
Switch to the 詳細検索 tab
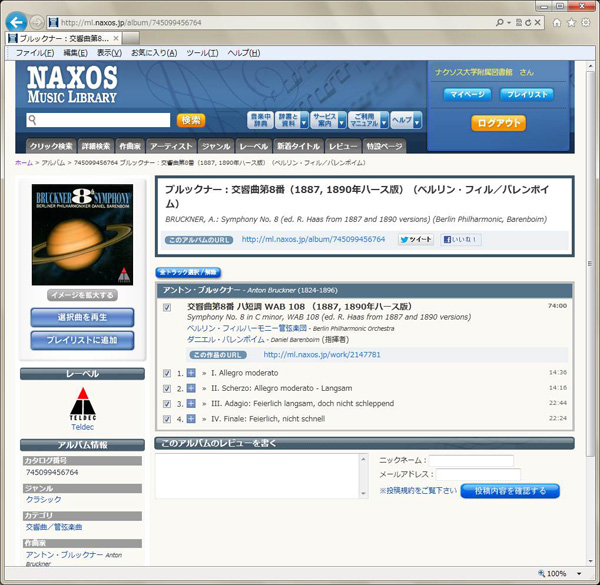[96, 146]
